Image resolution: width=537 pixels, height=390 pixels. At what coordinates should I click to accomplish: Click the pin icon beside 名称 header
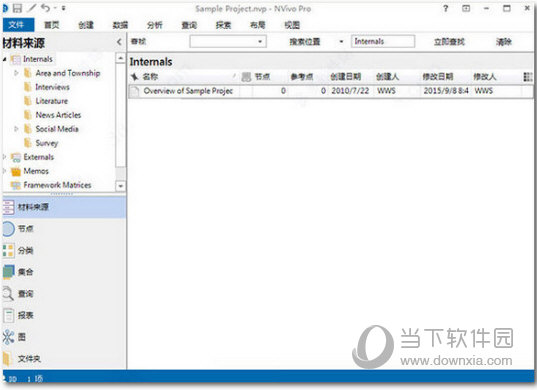135,77
